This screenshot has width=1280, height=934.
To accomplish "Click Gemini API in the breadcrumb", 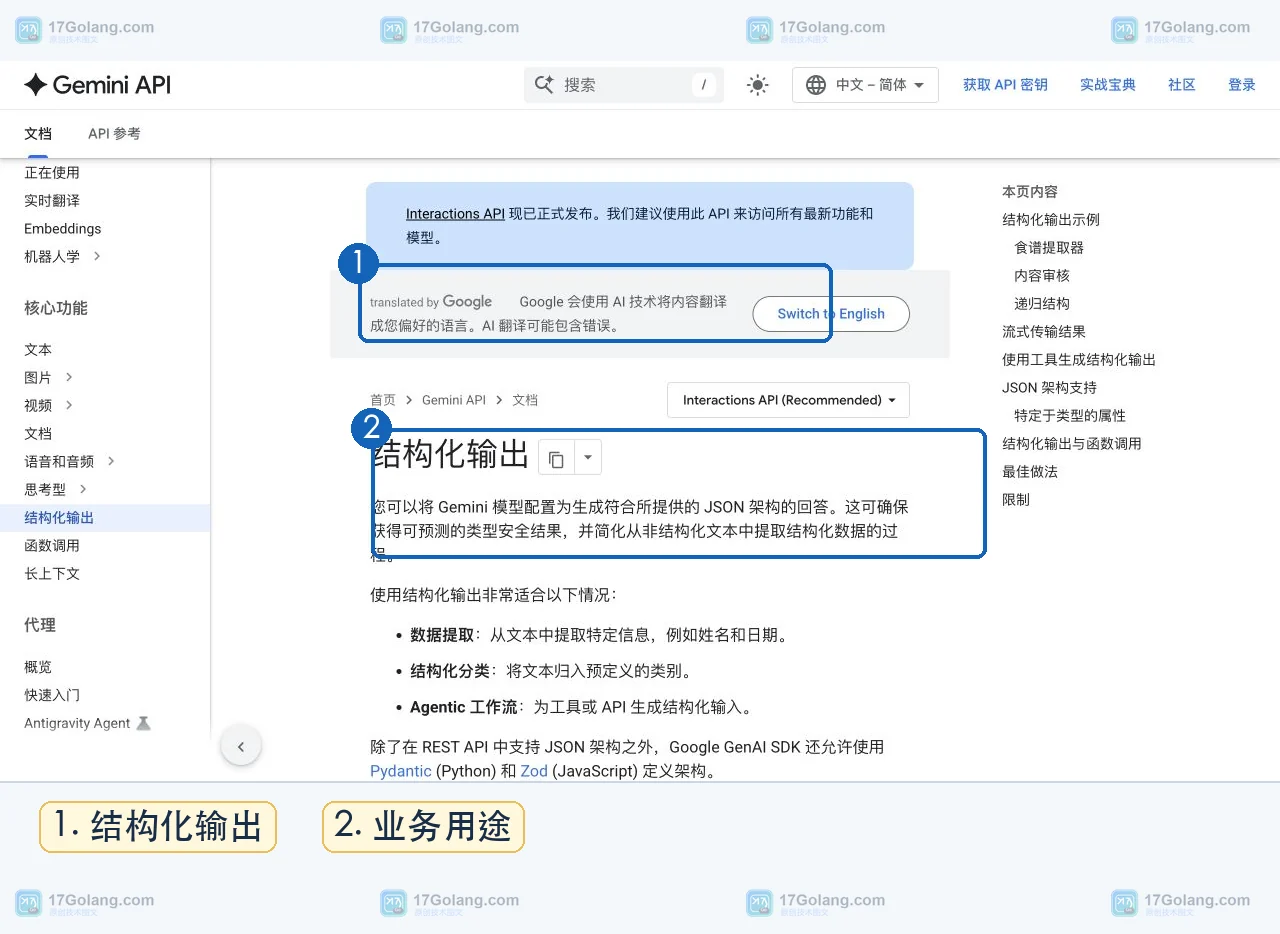I will tap(454, 400).
